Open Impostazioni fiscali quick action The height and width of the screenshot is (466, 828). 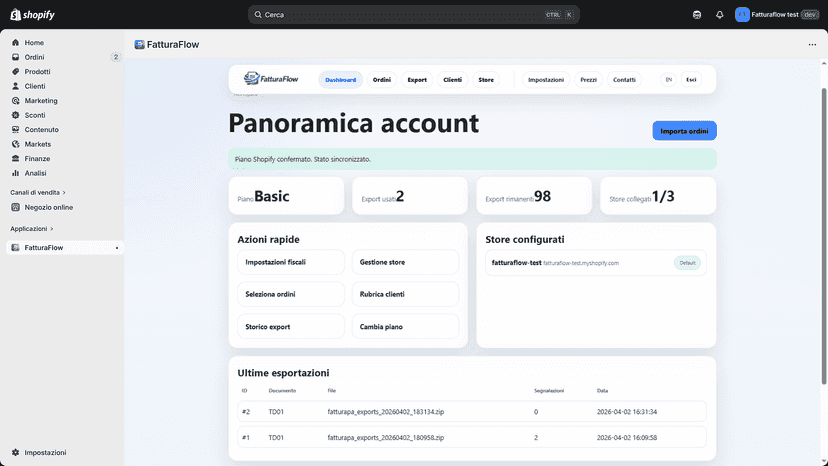tap(290, 262)
